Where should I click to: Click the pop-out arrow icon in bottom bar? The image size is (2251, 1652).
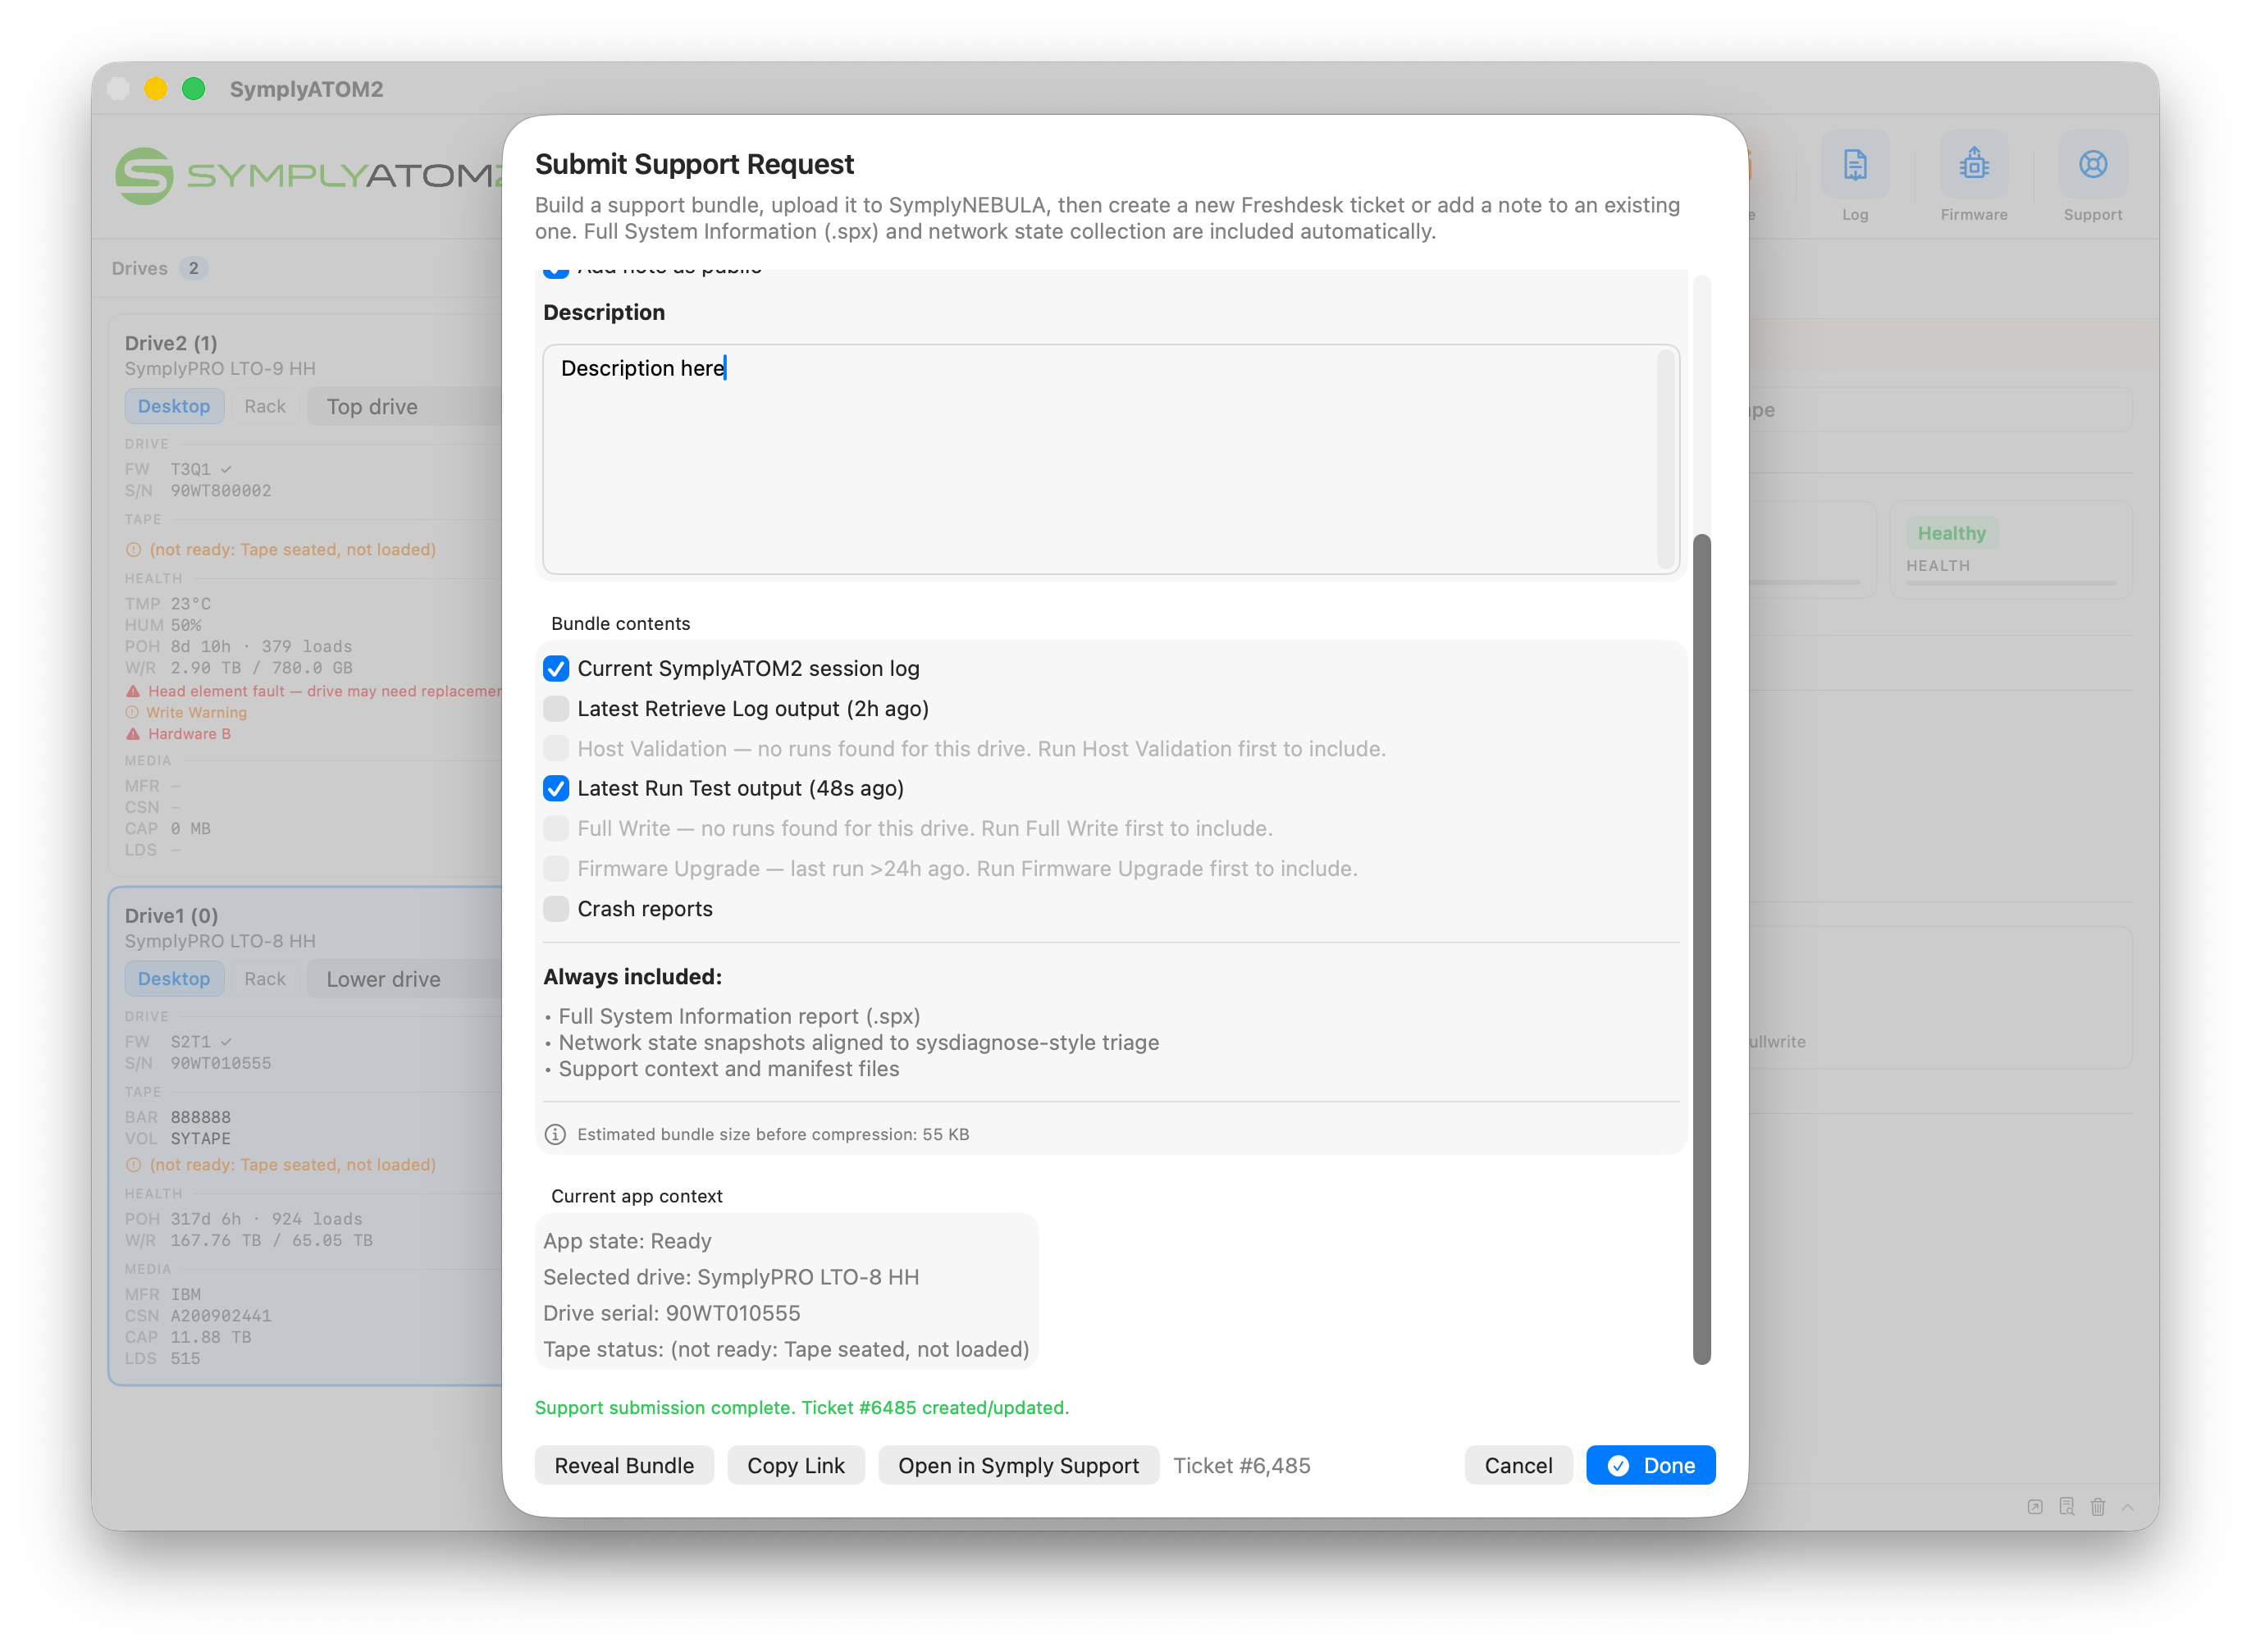click(x=2034, y=1506)
